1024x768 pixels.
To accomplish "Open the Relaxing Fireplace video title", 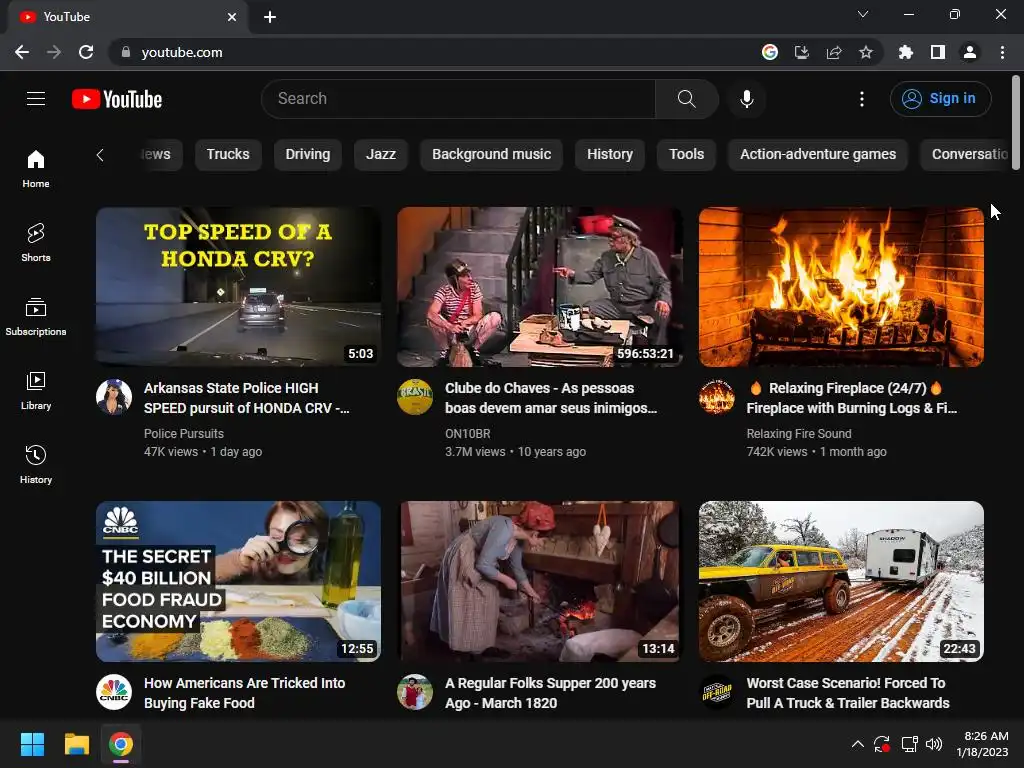I will (852, 398).
